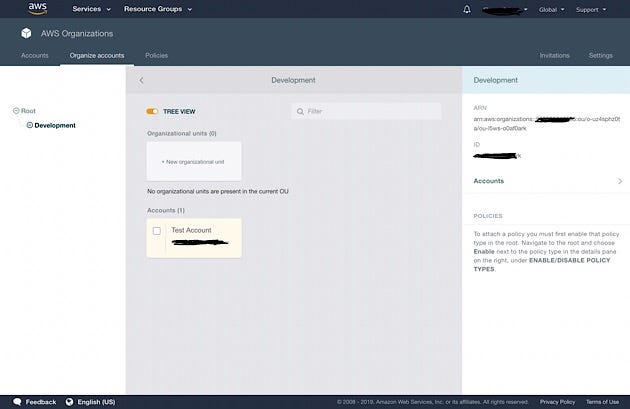
Task: Click the AWS Organizations cube icon
Action: click(26, 33)
